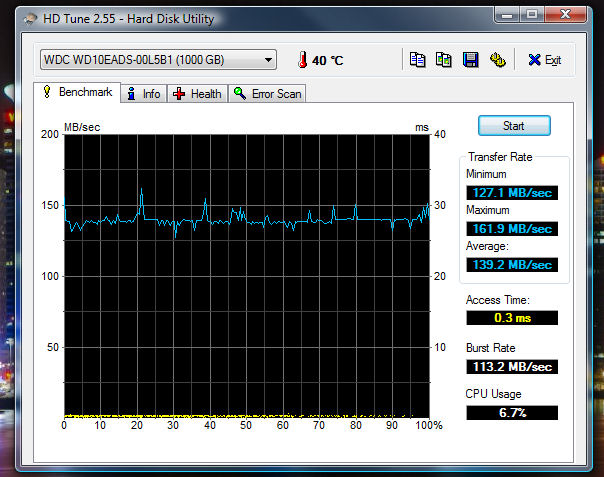Viewport: 604px width, 477px height.
Task: Click the save screenshot floppy disk icon
Action: (470, 60)
